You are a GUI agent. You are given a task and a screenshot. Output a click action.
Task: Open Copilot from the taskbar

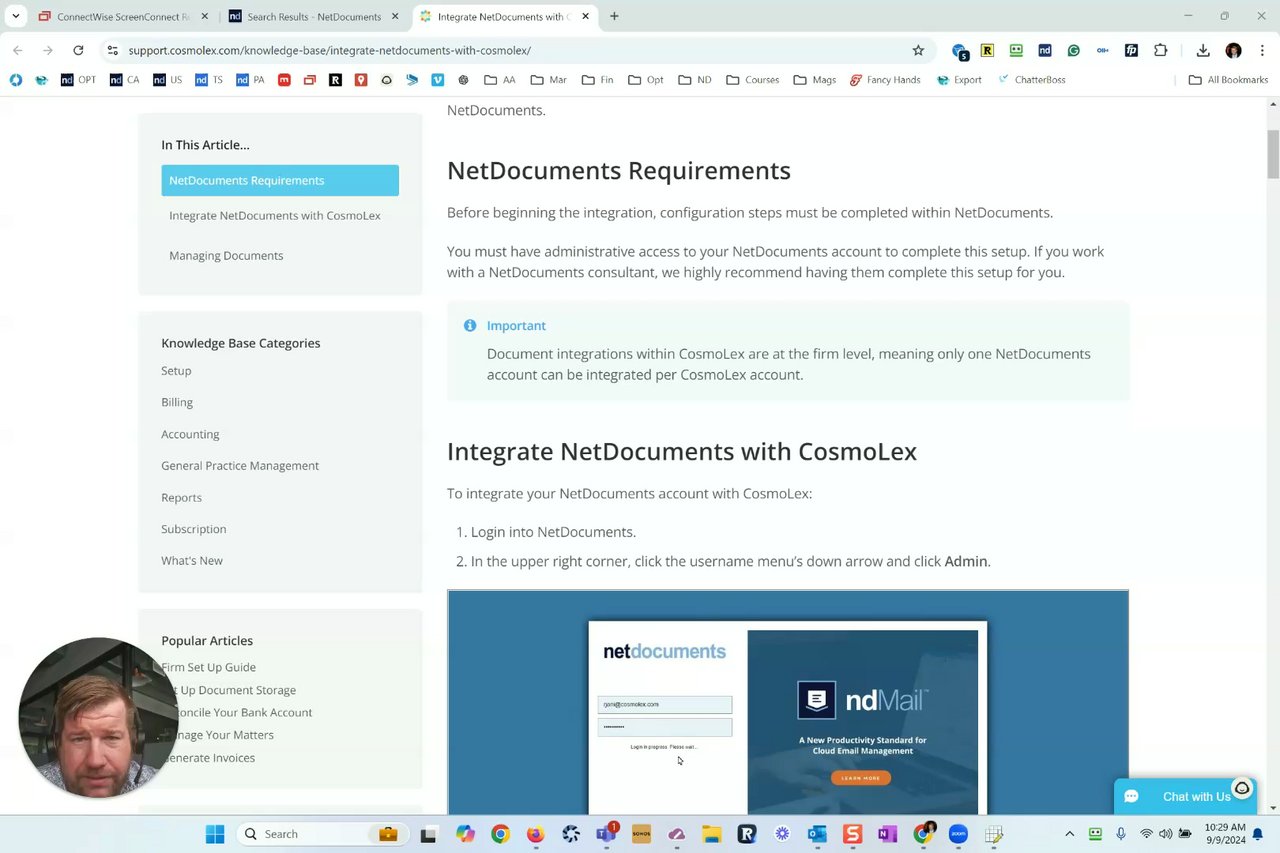tap(465, 834)
